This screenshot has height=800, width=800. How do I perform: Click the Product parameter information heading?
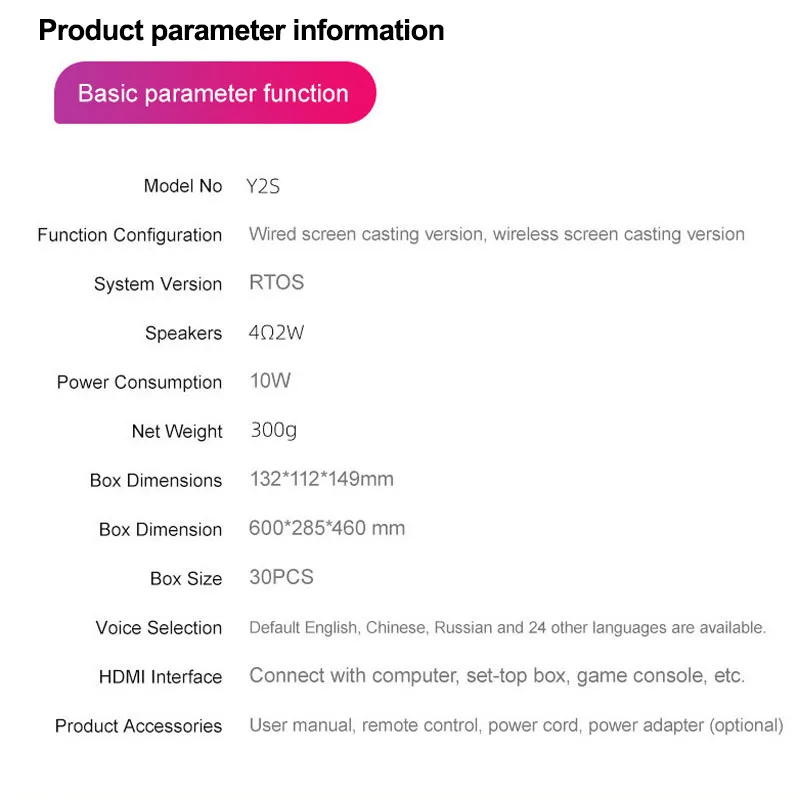coord(241,31)
